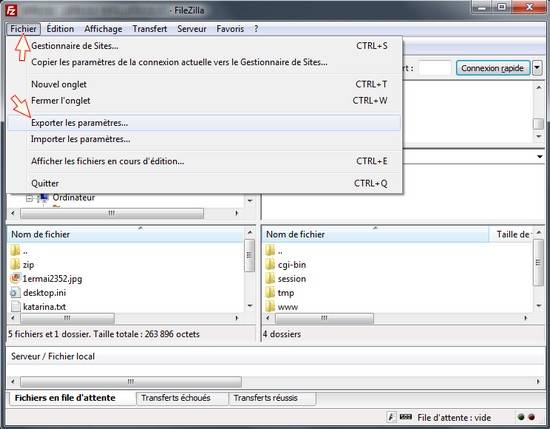The image size is (550, 429).
Task: Select the local parent folder '..' icon
Action: pyautogui.click(x=15, y=250)
